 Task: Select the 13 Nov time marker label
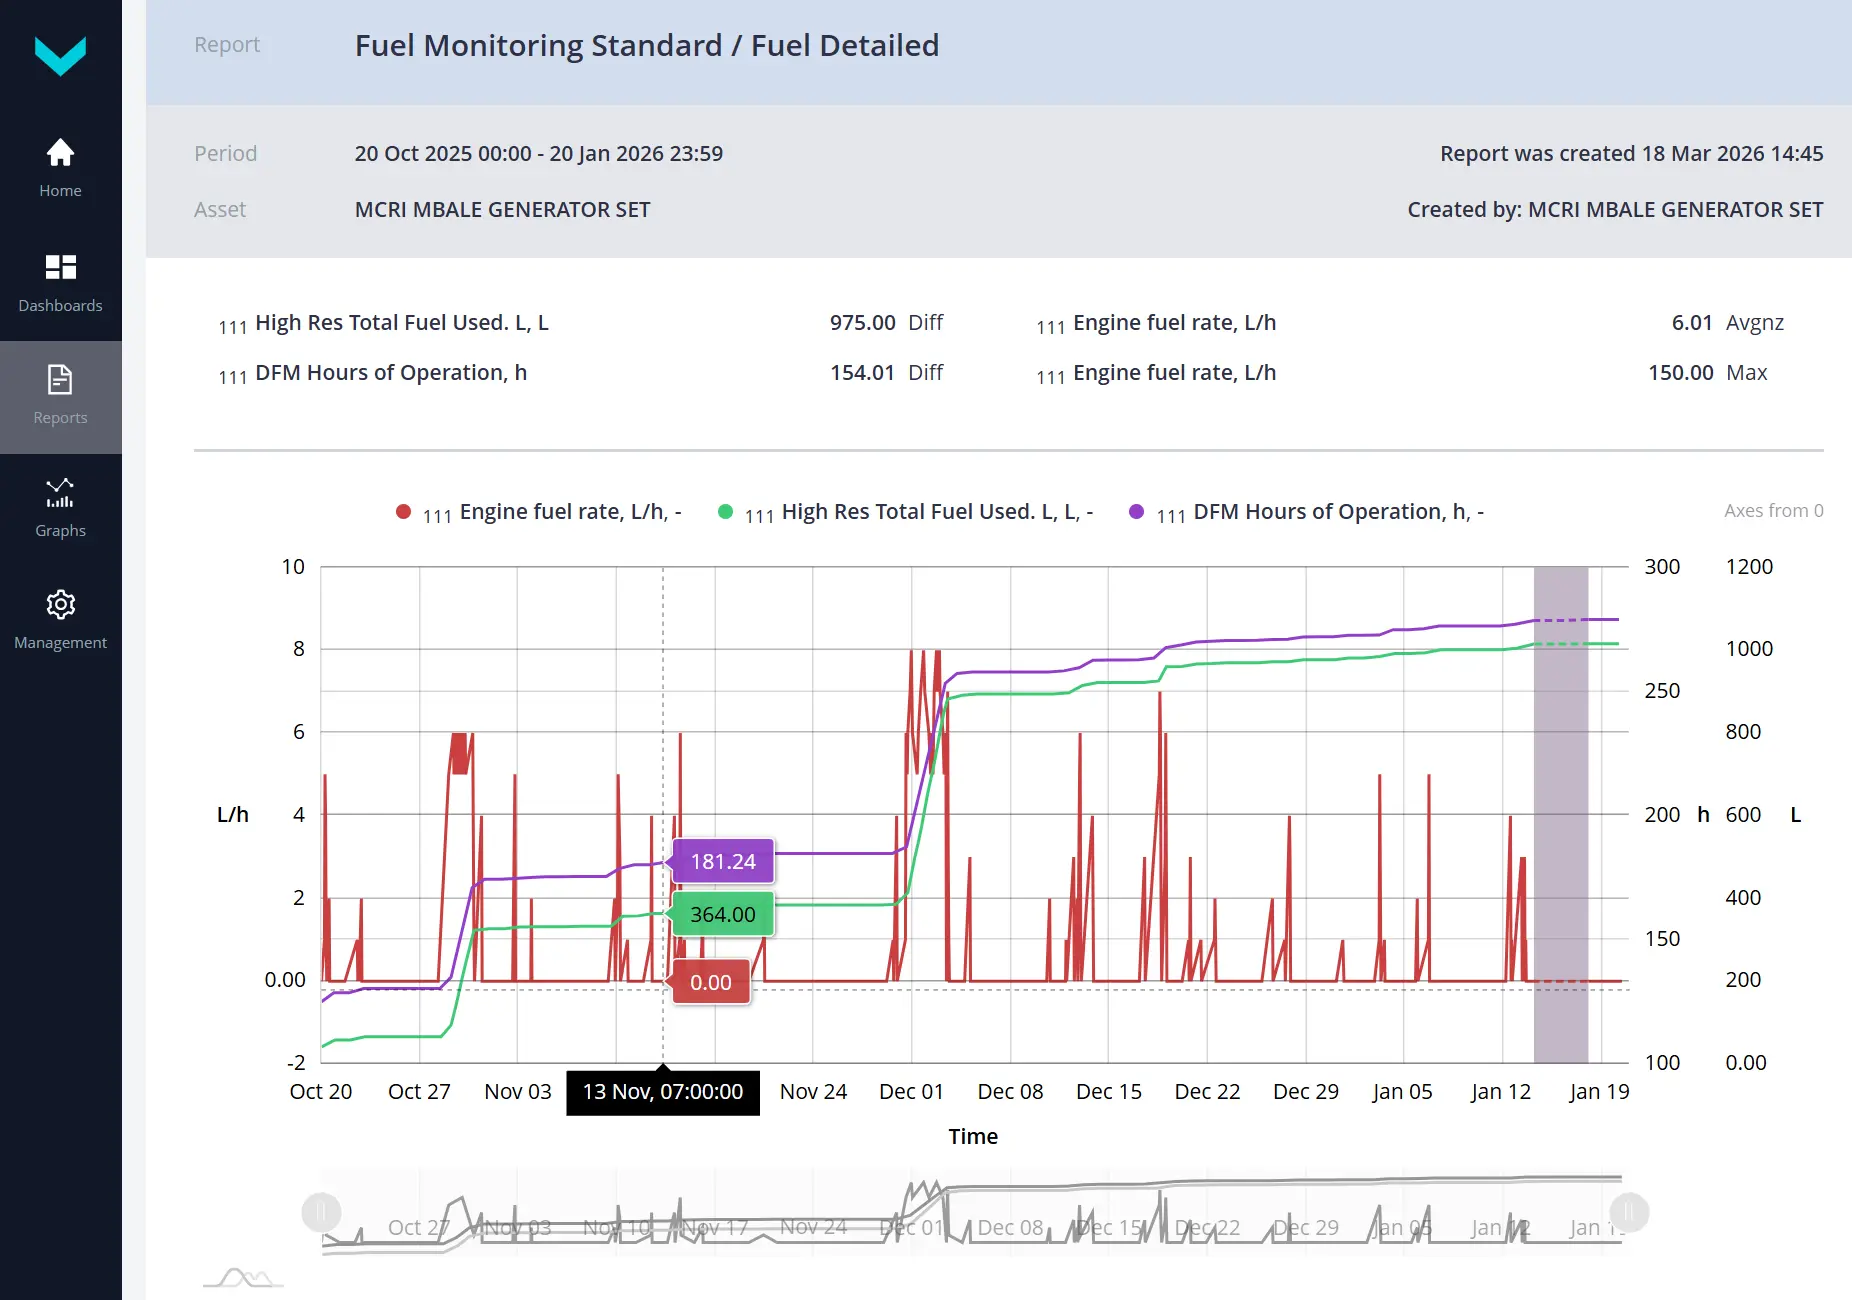point(662,1092)
